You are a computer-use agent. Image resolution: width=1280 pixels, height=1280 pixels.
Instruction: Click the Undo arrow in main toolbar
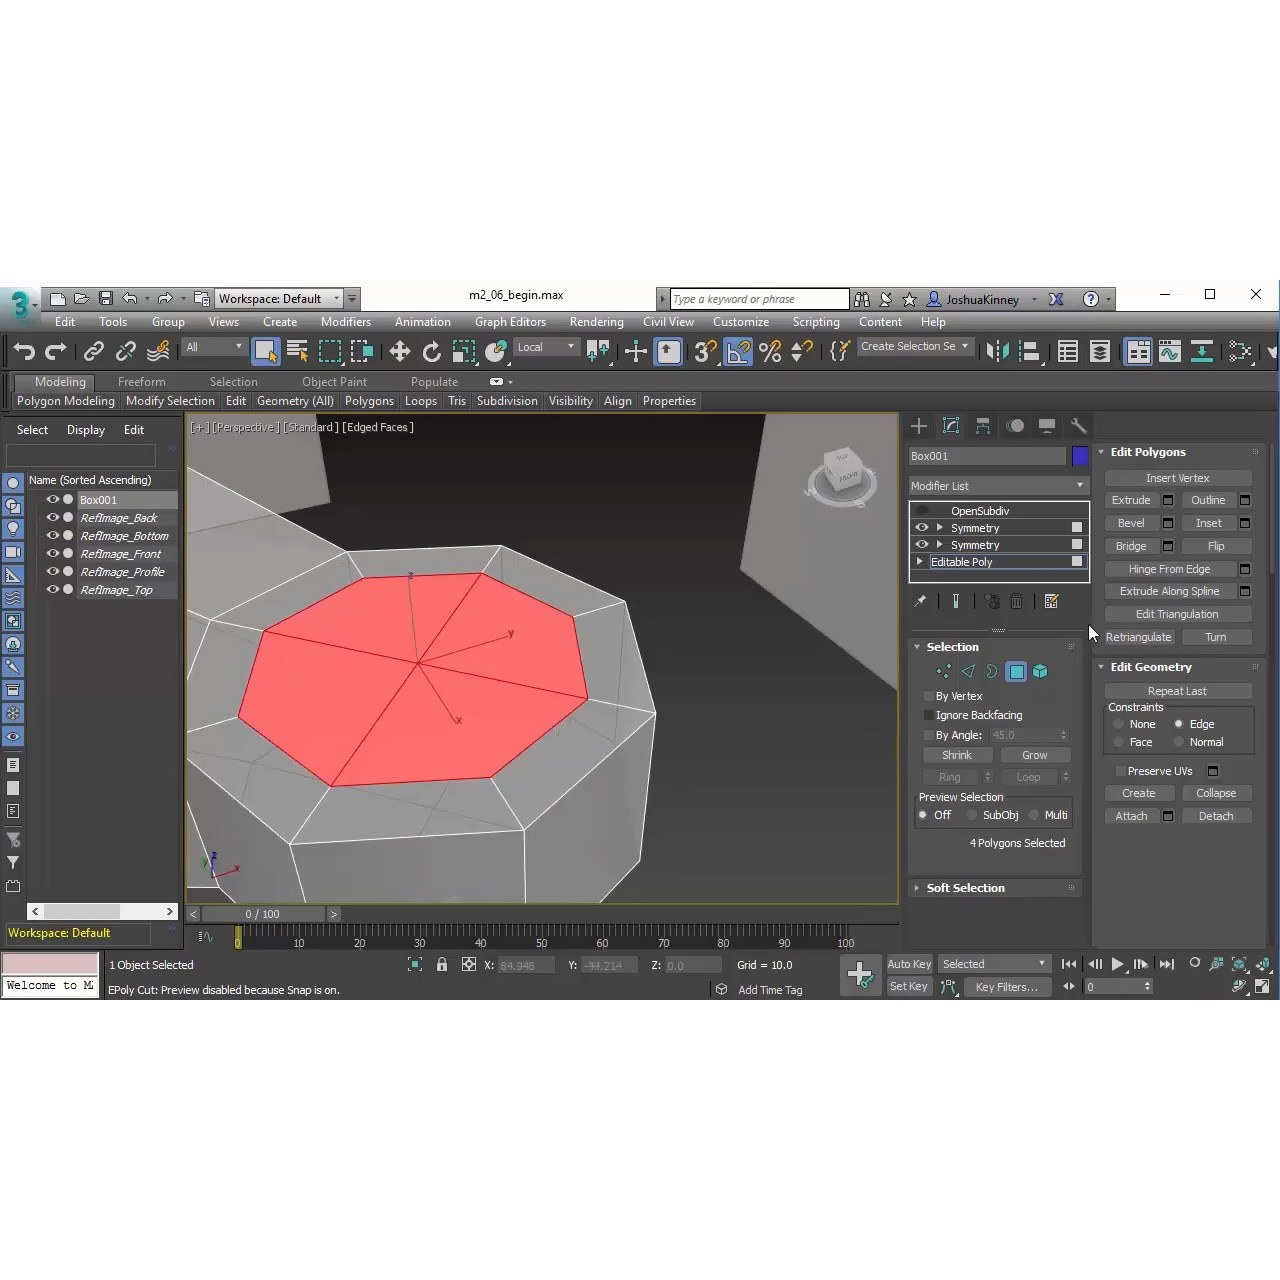[x=24, y=351]
